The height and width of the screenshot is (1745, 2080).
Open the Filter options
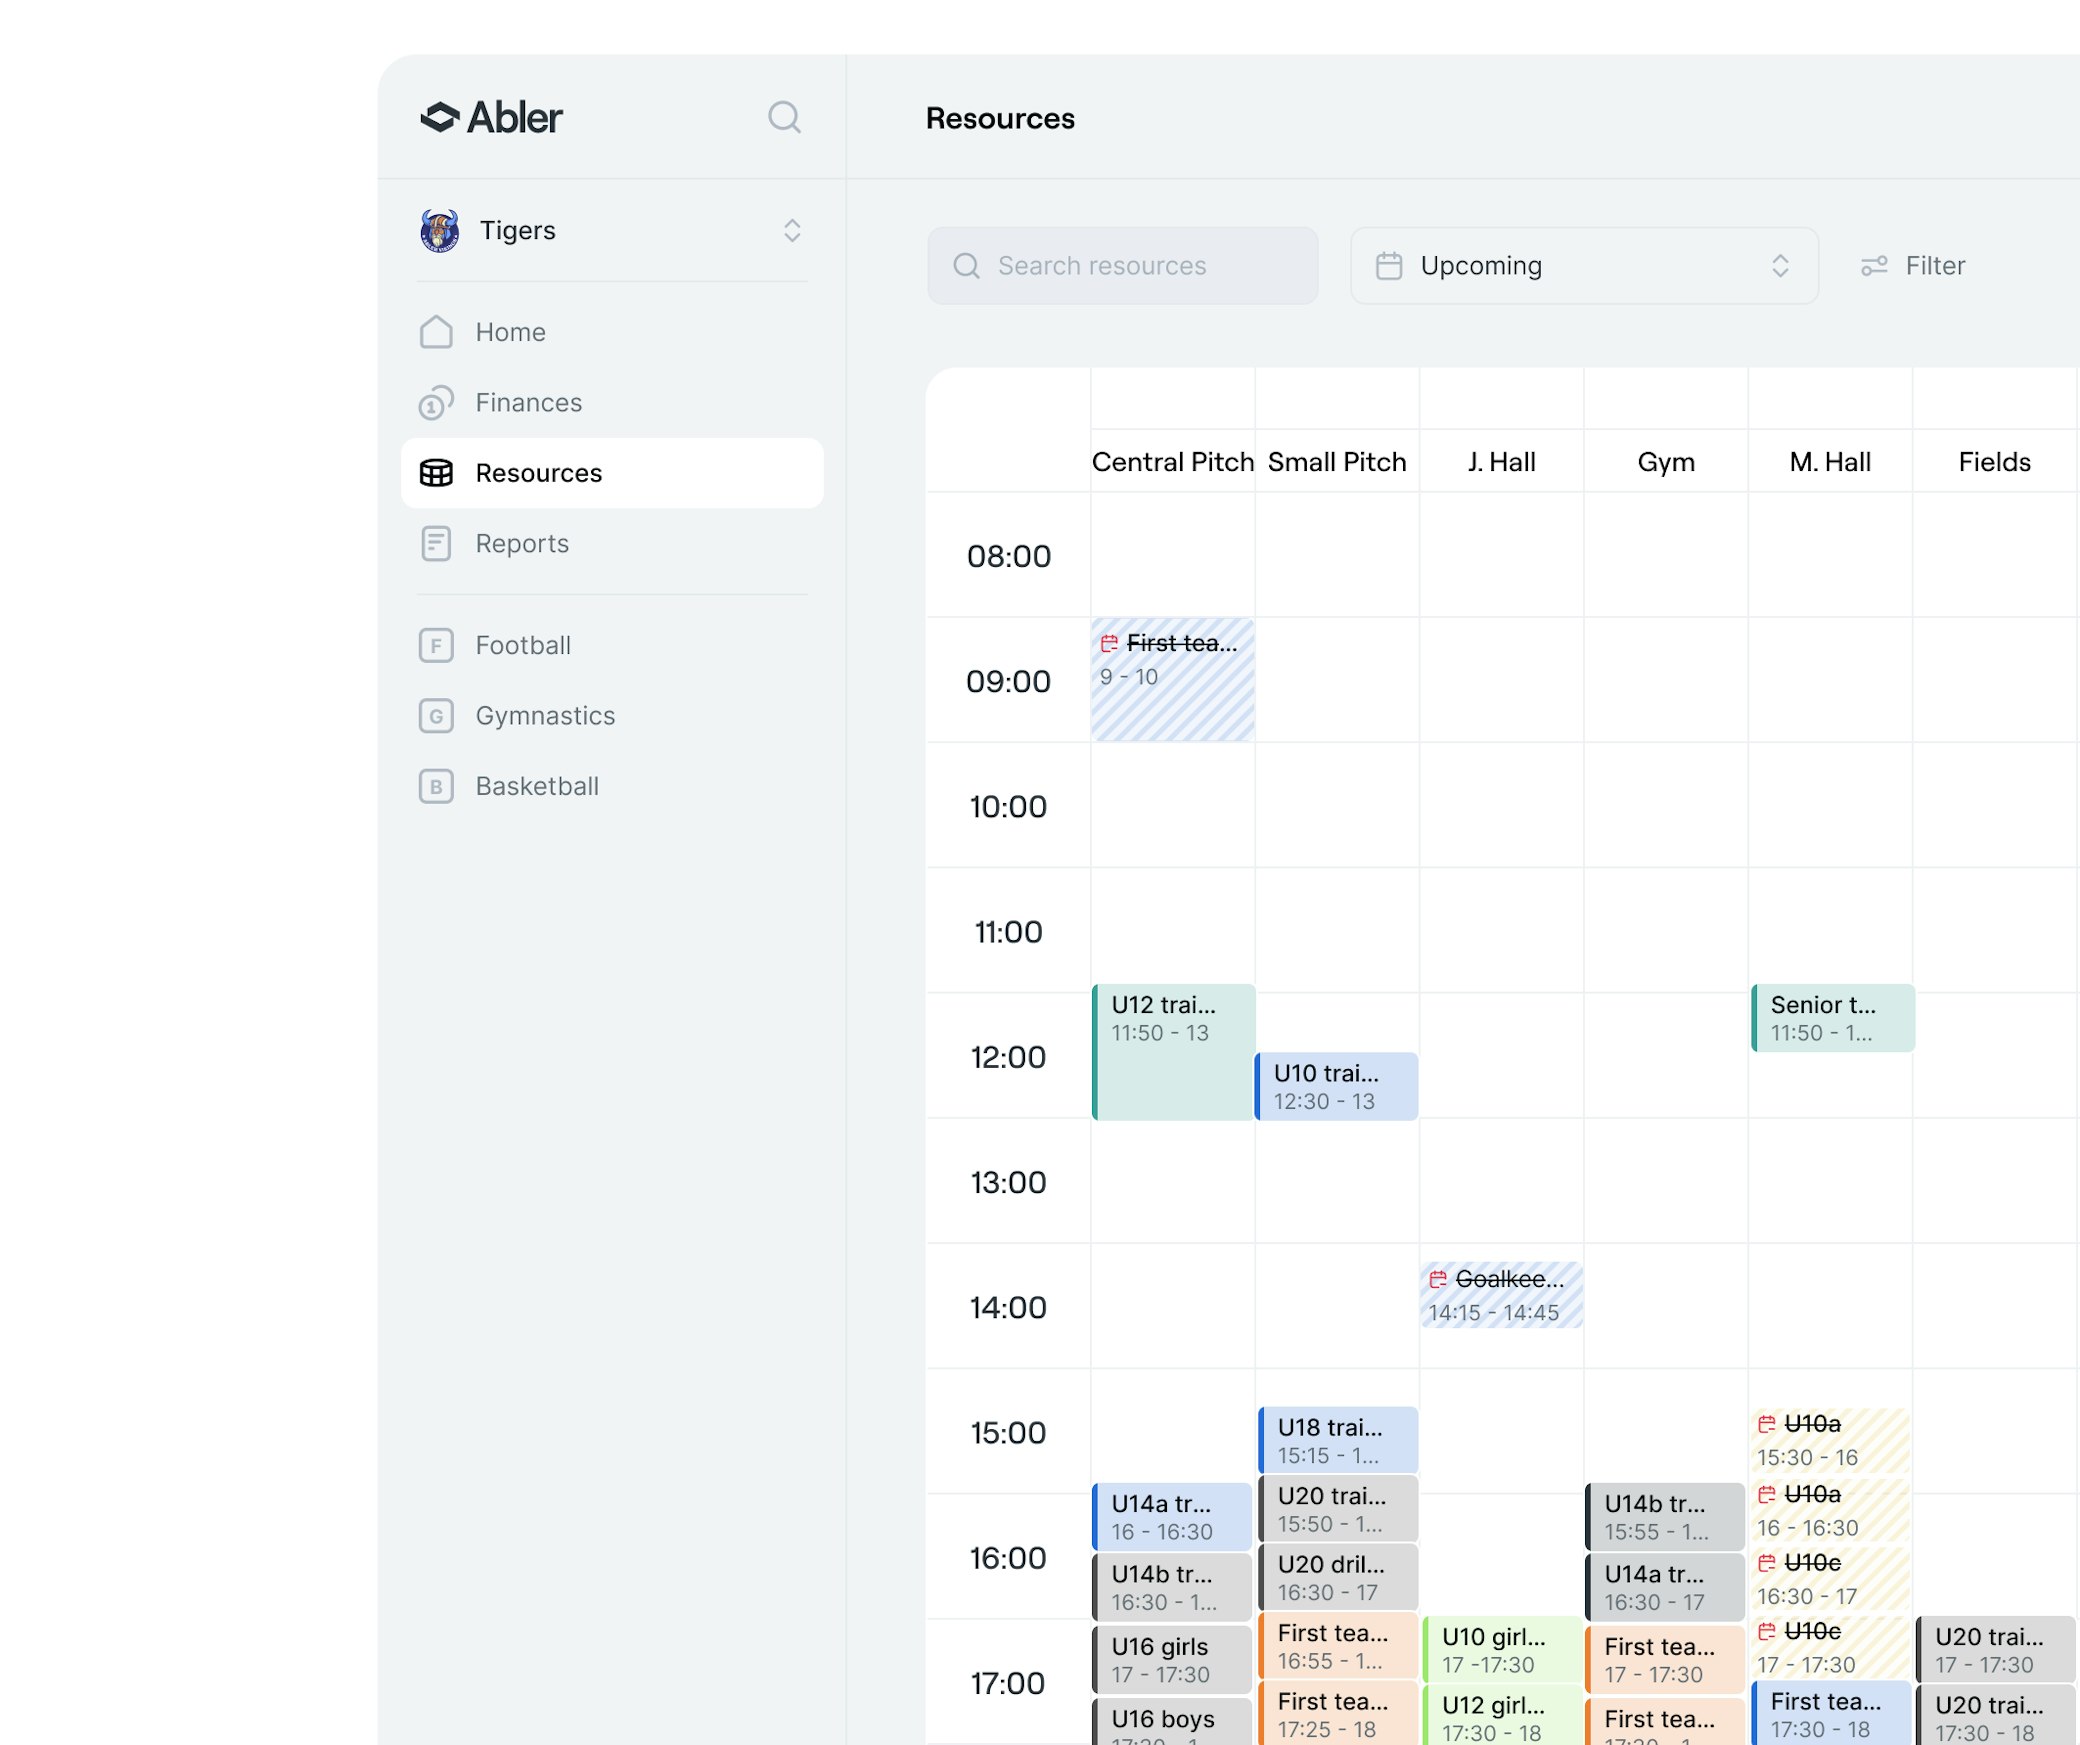1913,266
